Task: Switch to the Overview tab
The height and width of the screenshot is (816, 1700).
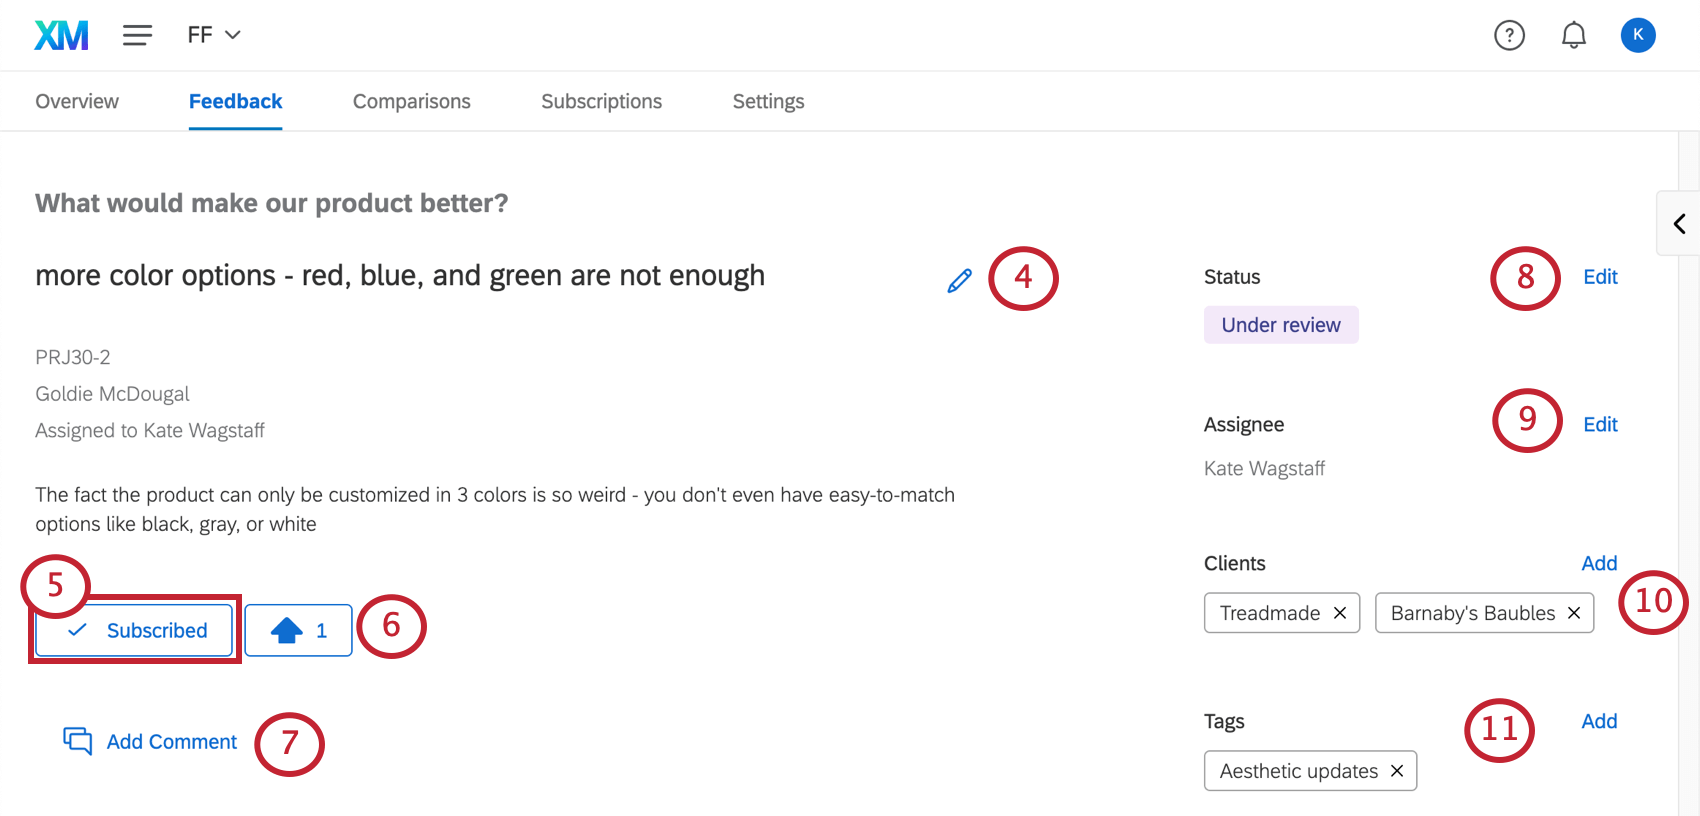Action: point(77,101)
